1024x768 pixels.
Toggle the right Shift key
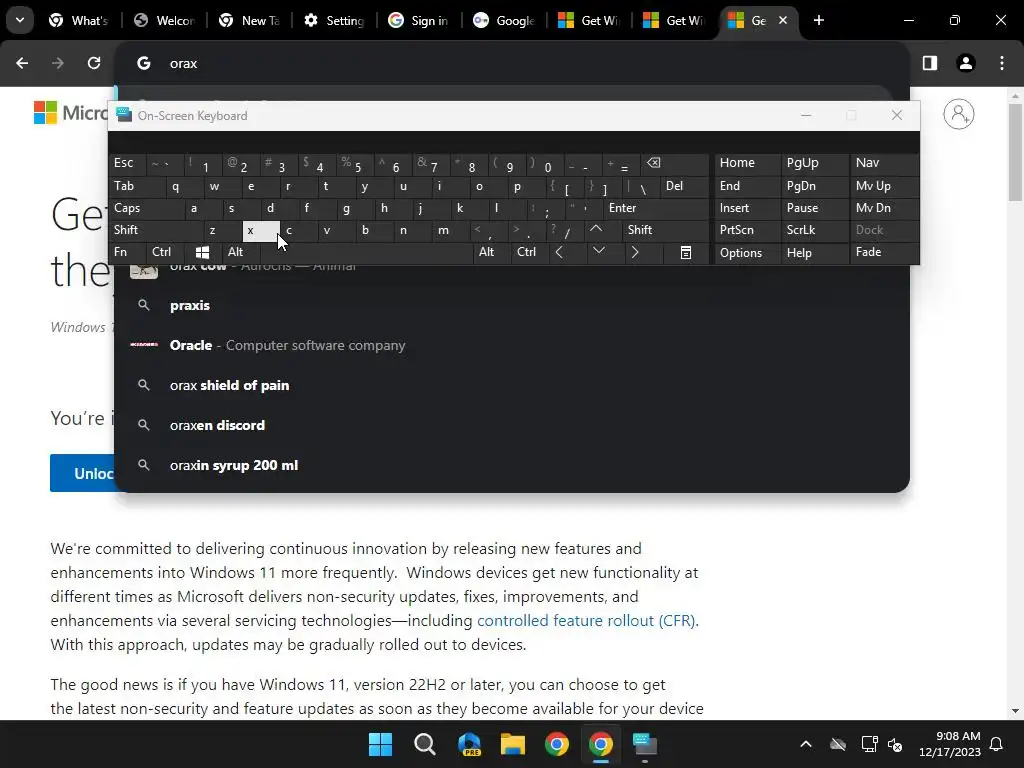point(666,230)
